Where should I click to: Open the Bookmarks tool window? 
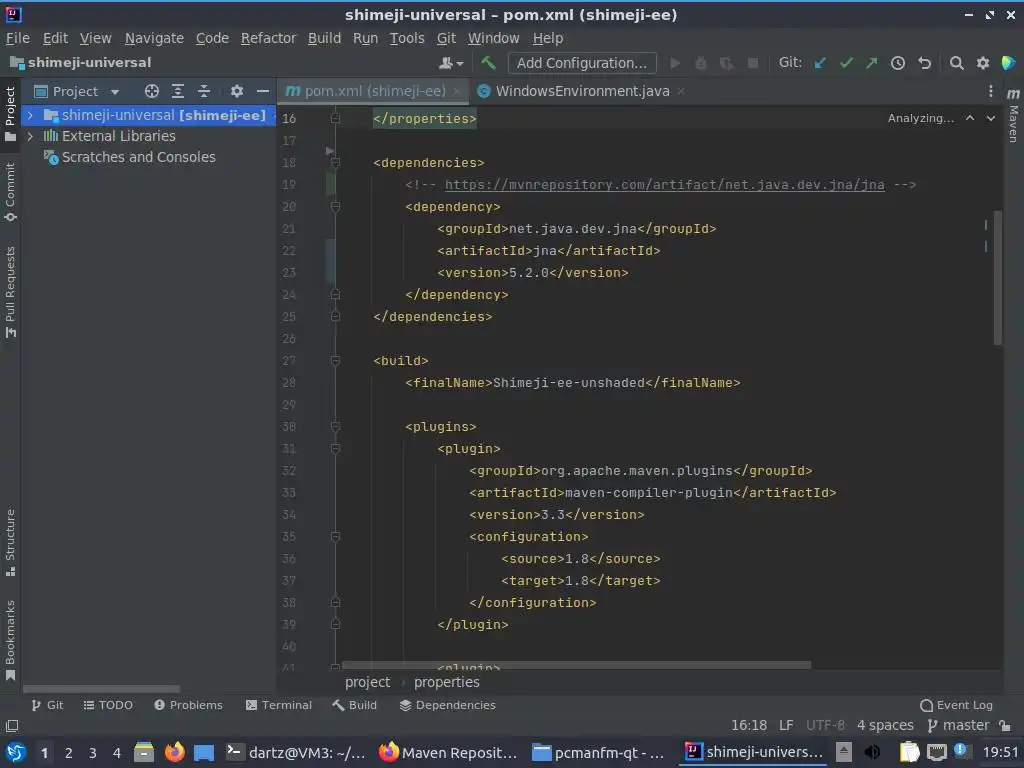coord(10,640)
